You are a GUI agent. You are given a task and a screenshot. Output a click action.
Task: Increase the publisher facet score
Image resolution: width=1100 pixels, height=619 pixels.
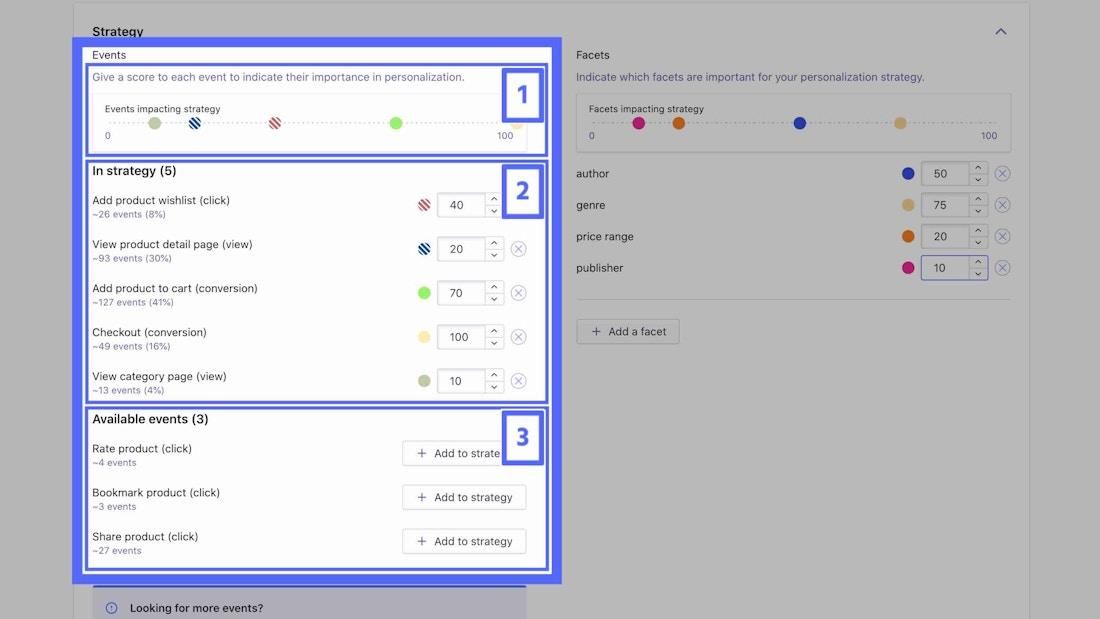[x=978, y=262]
